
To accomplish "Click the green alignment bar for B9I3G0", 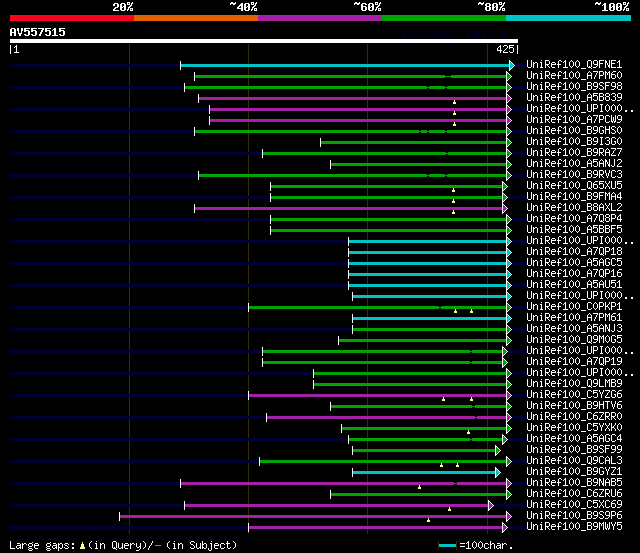I will click(x=413, y=142).
